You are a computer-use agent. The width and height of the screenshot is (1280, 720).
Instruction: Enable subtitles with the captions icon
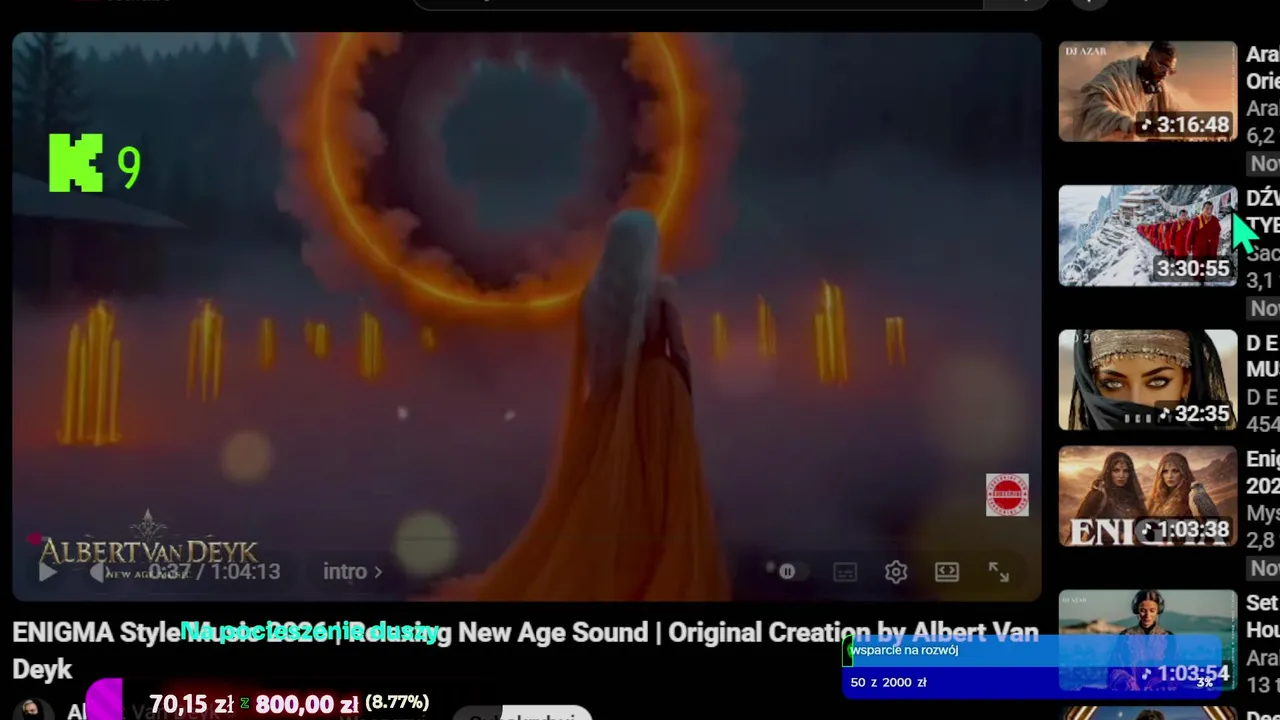pos(845,571)
